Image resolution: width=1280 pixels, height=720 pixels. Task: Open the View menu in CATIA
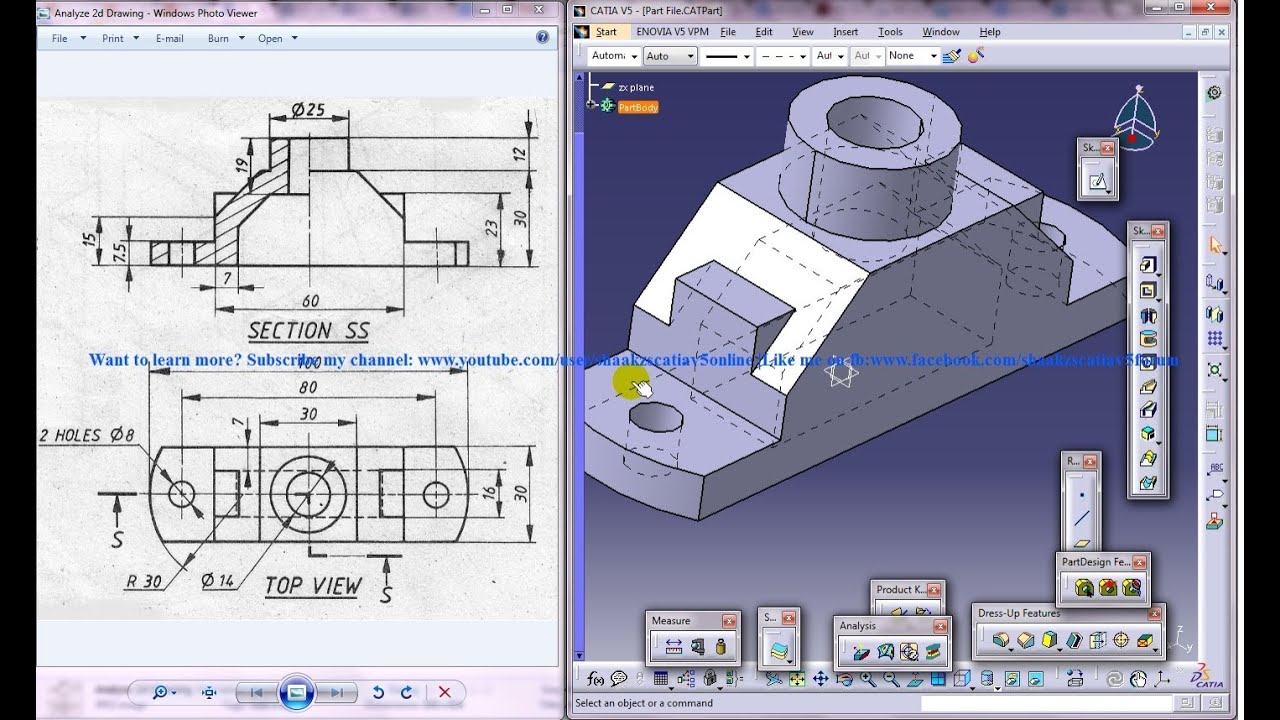coord(803,32)
